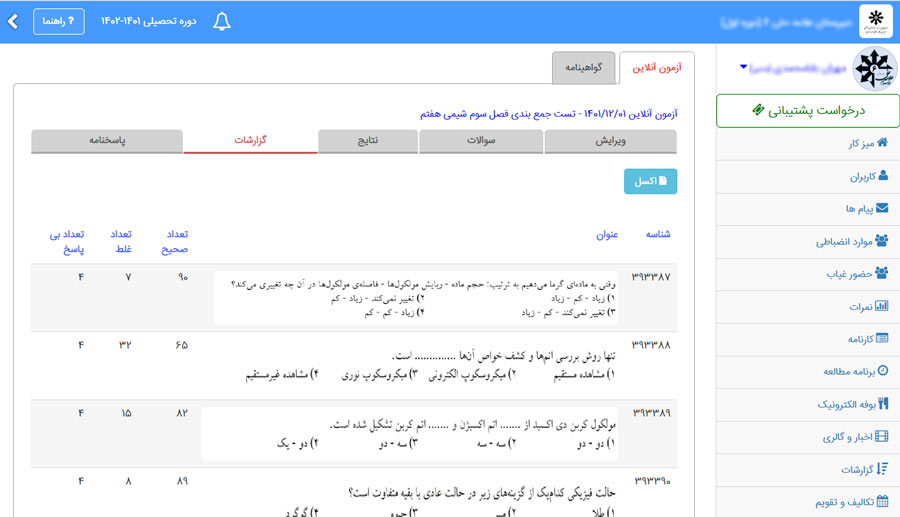Select the ویرایش tab
900x517 pixels.
click(610, 141)
